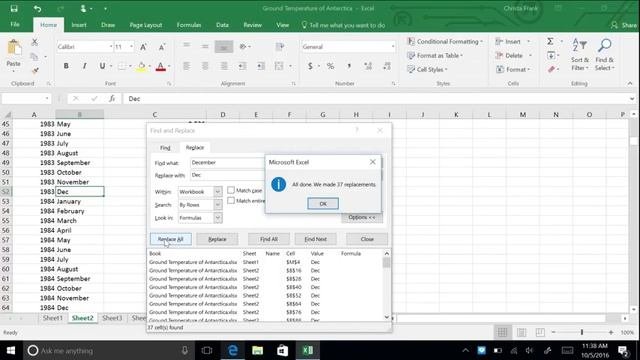Viewport: 640px width, 360px height.
Task: Open Format as Table dropdown
Action: click(435, 56)
